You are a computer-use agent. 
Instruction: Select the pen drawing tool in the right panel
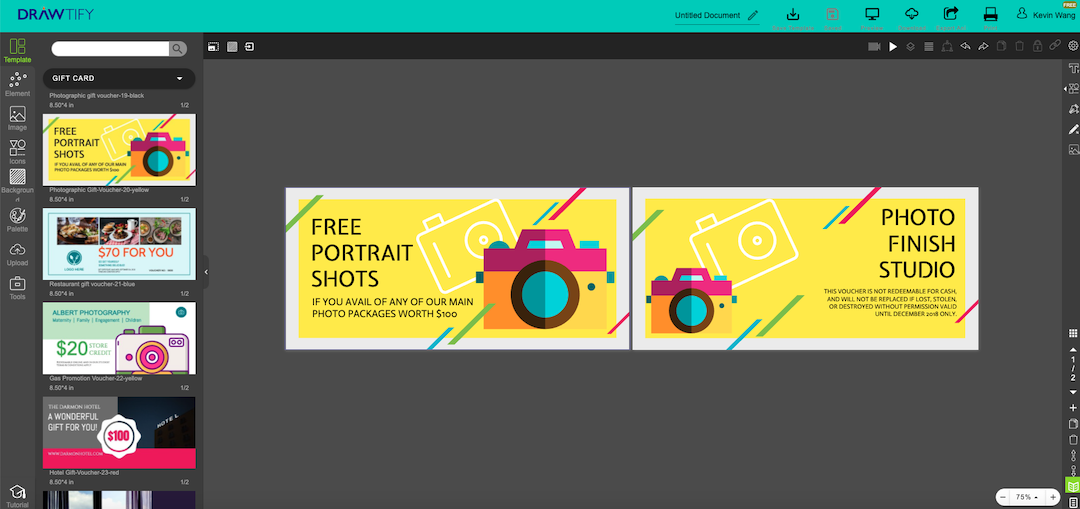[1072, 109]
